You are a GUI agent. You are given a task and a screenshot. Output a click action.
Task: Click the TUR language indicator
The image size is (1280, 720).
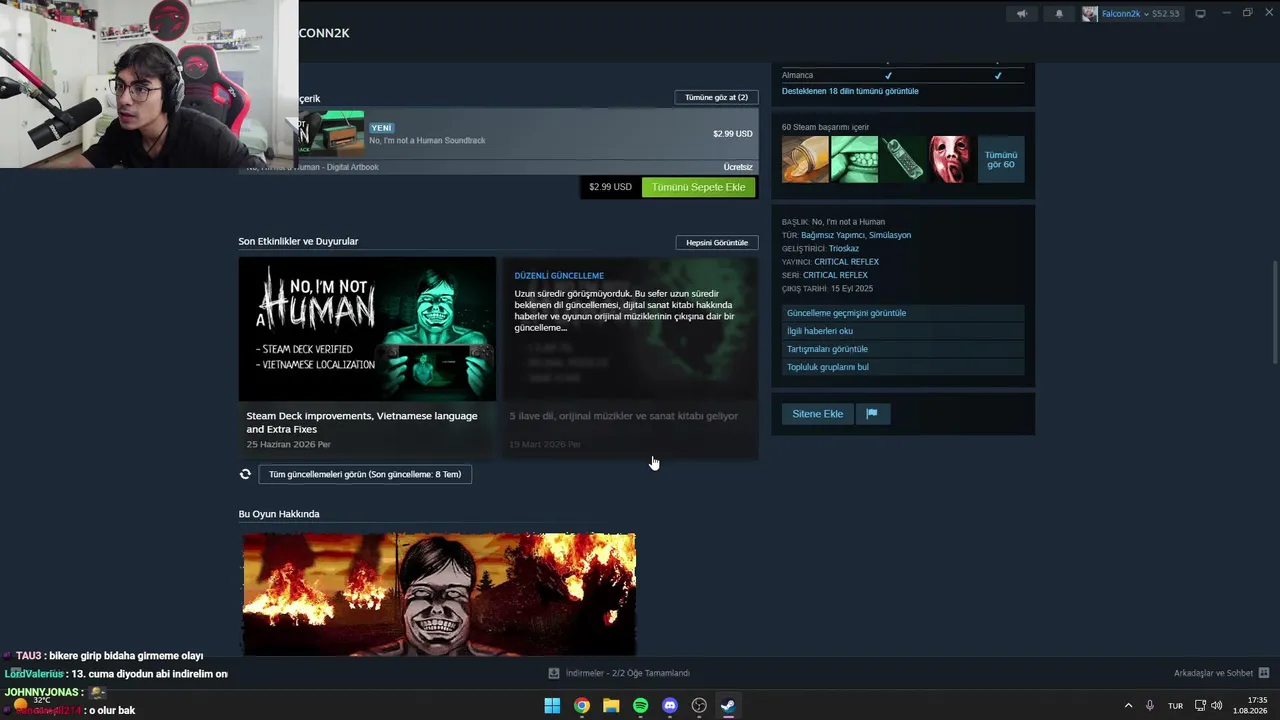coord(1176,706)
